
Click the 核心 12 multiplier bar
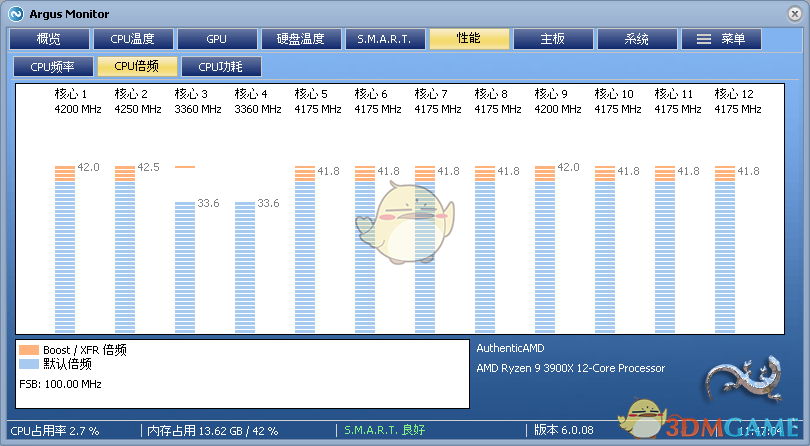pyautogui.click(x=725, y=249)
